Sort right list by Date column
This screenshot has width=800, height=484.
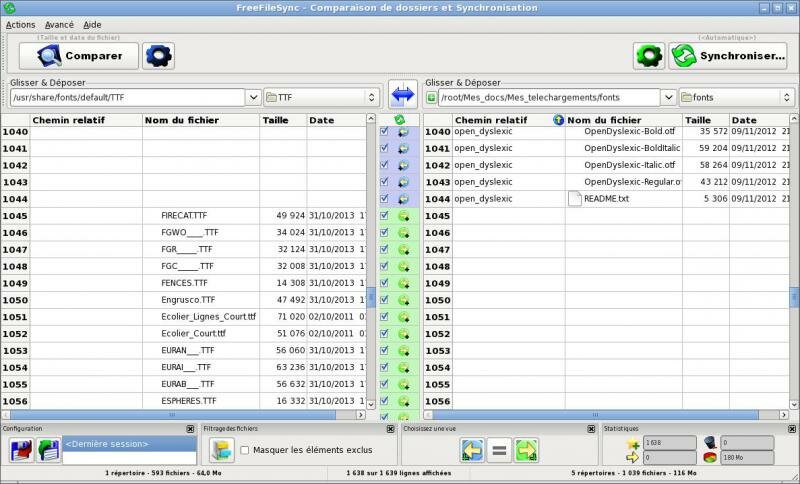click(x=759, y=120)
